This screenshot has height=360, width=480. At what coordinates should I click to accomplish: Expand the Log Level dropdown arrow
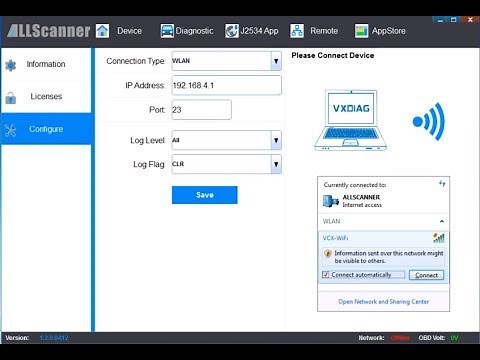tap(276, 140)
